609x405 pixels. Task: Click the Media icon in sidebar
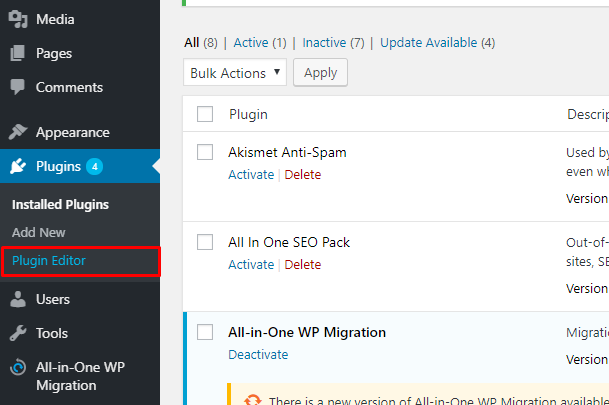(18, 19)
